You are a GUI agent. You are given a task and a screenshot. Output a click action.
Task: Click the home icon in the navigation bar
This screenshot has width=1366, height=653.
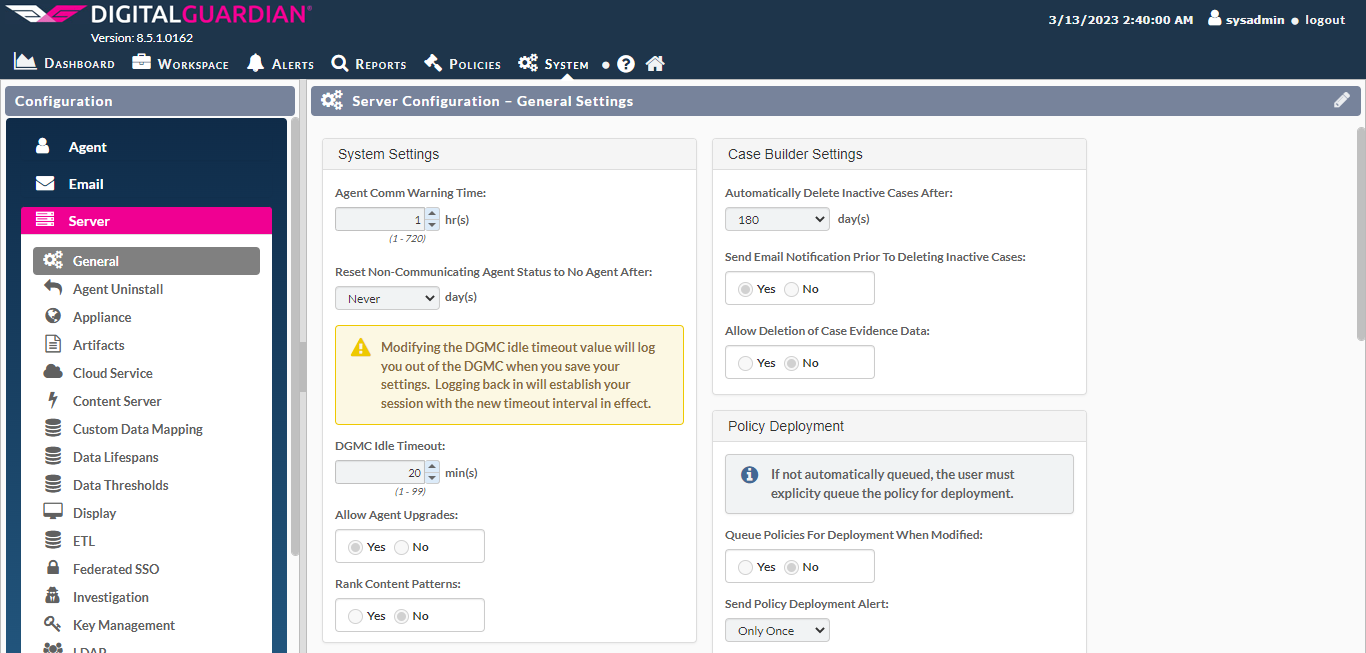point(655,63)
